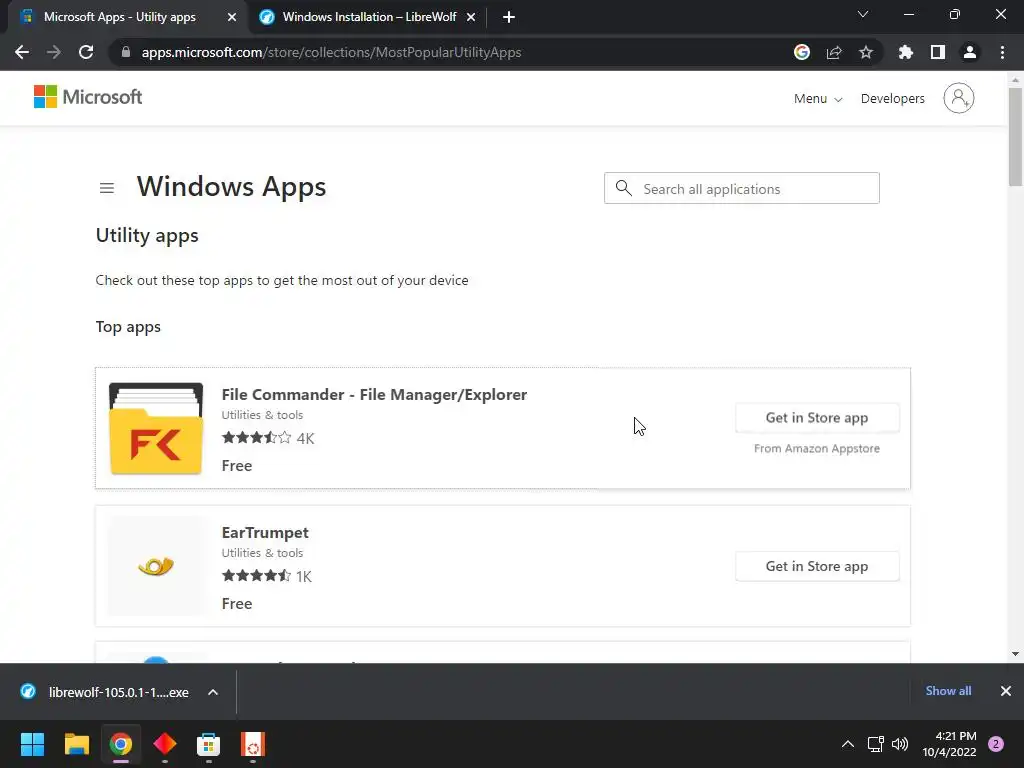
Task: Open the notification count badge
Action: click(996, 744)
